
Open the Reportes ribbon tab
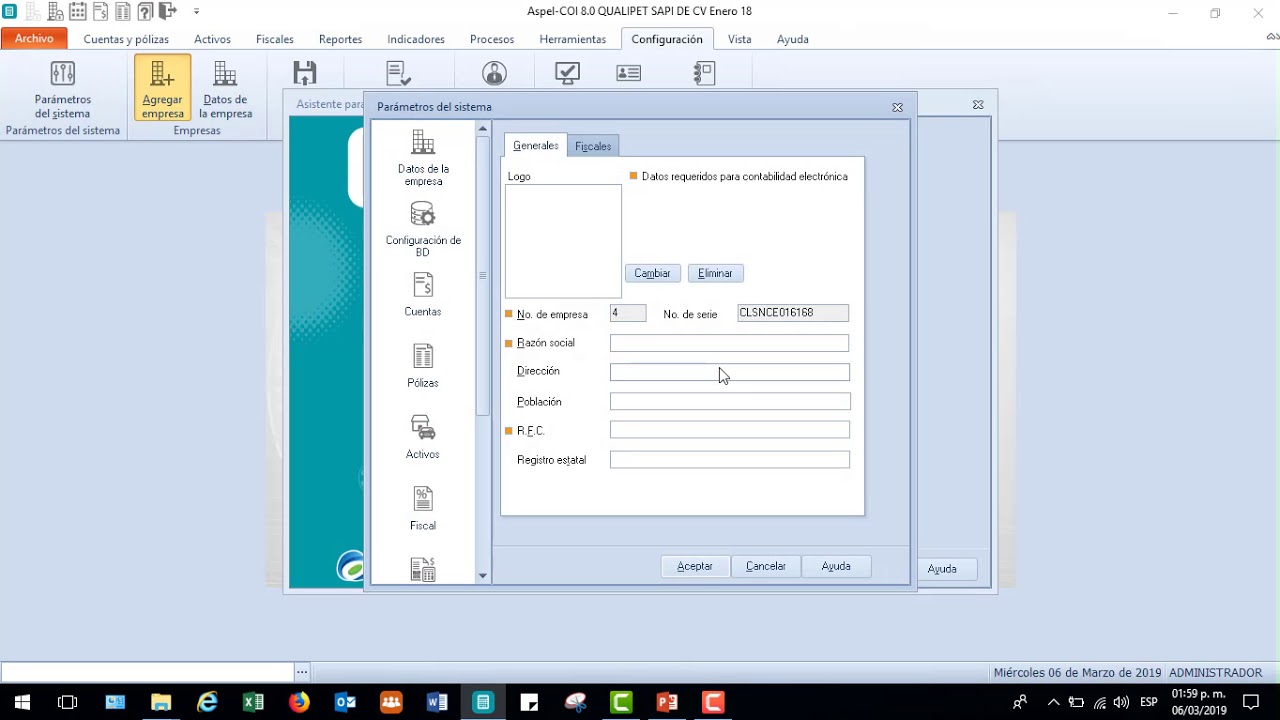pyautogui.click(x=340, y=39)
